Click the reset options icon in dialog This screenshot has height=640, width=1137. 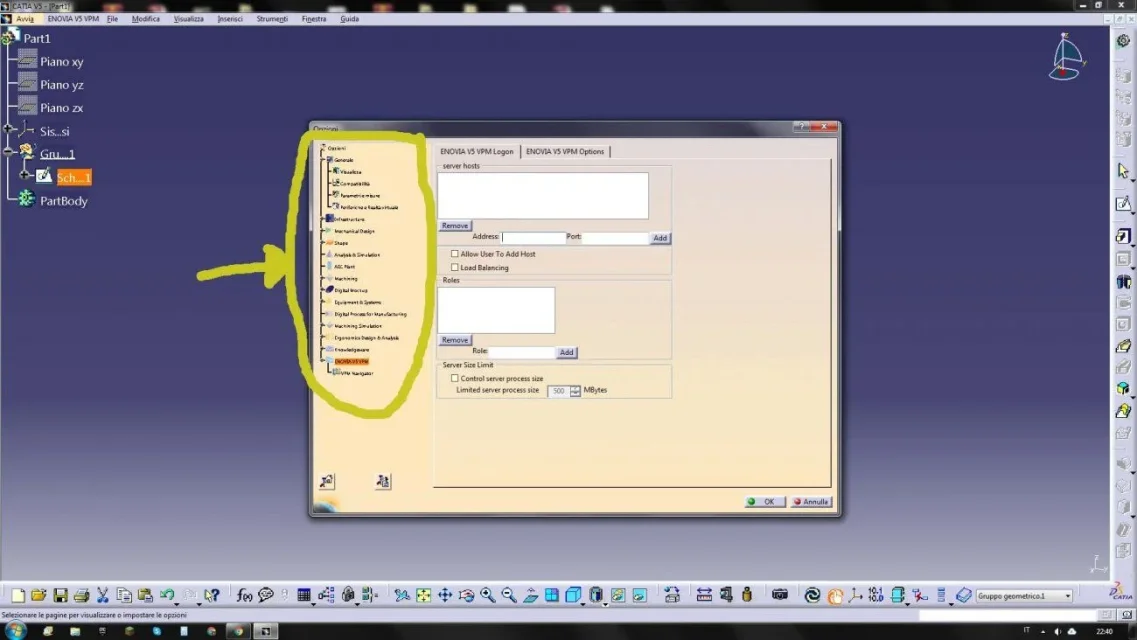pos(327,481)
